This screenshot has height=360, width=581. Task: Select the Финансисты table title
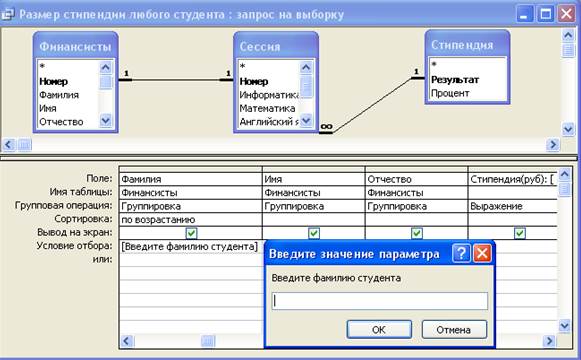point(75,47)
